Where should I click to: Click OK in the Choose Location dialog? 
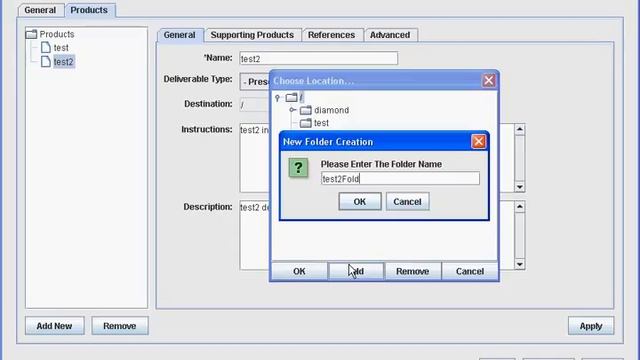coord(299,271)
